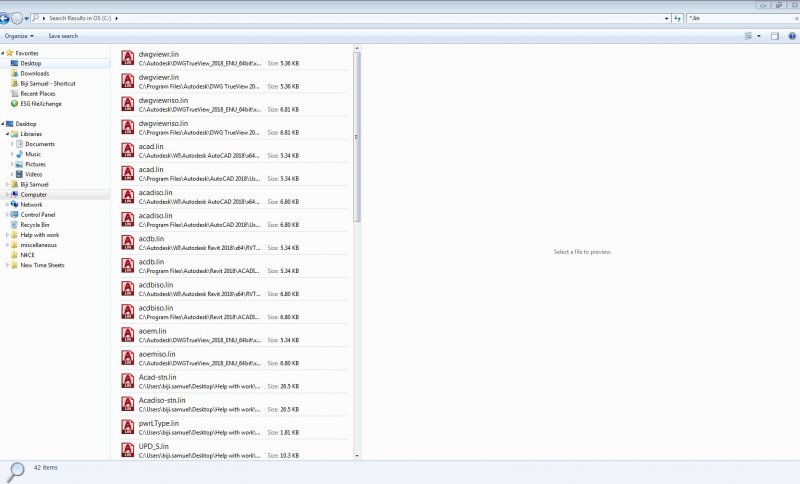
Task: Select the aoemiso.lin file name
Action: click(157, 354)
